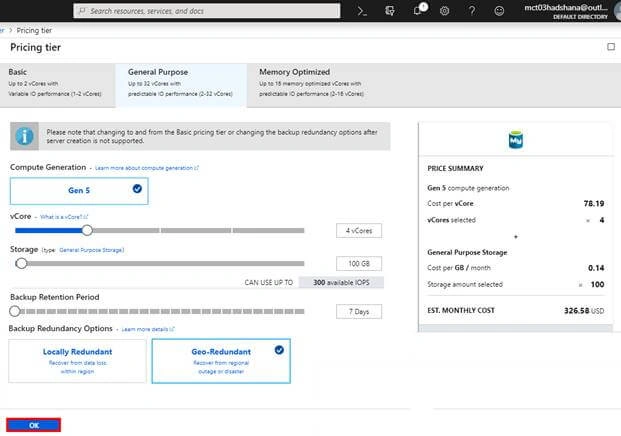Open the feedback smiley icon
This screenshot has width=621, height=436.
(x=499, y=11)
